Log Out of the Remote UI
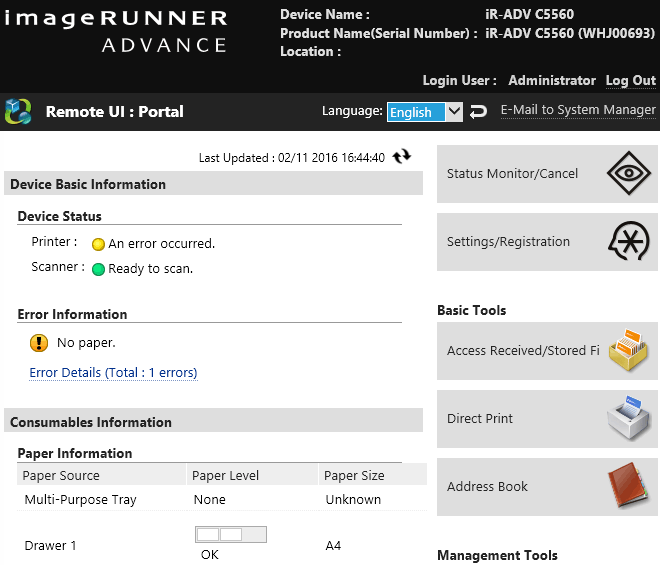The image size is (660, 565). [x=631, y=80]
